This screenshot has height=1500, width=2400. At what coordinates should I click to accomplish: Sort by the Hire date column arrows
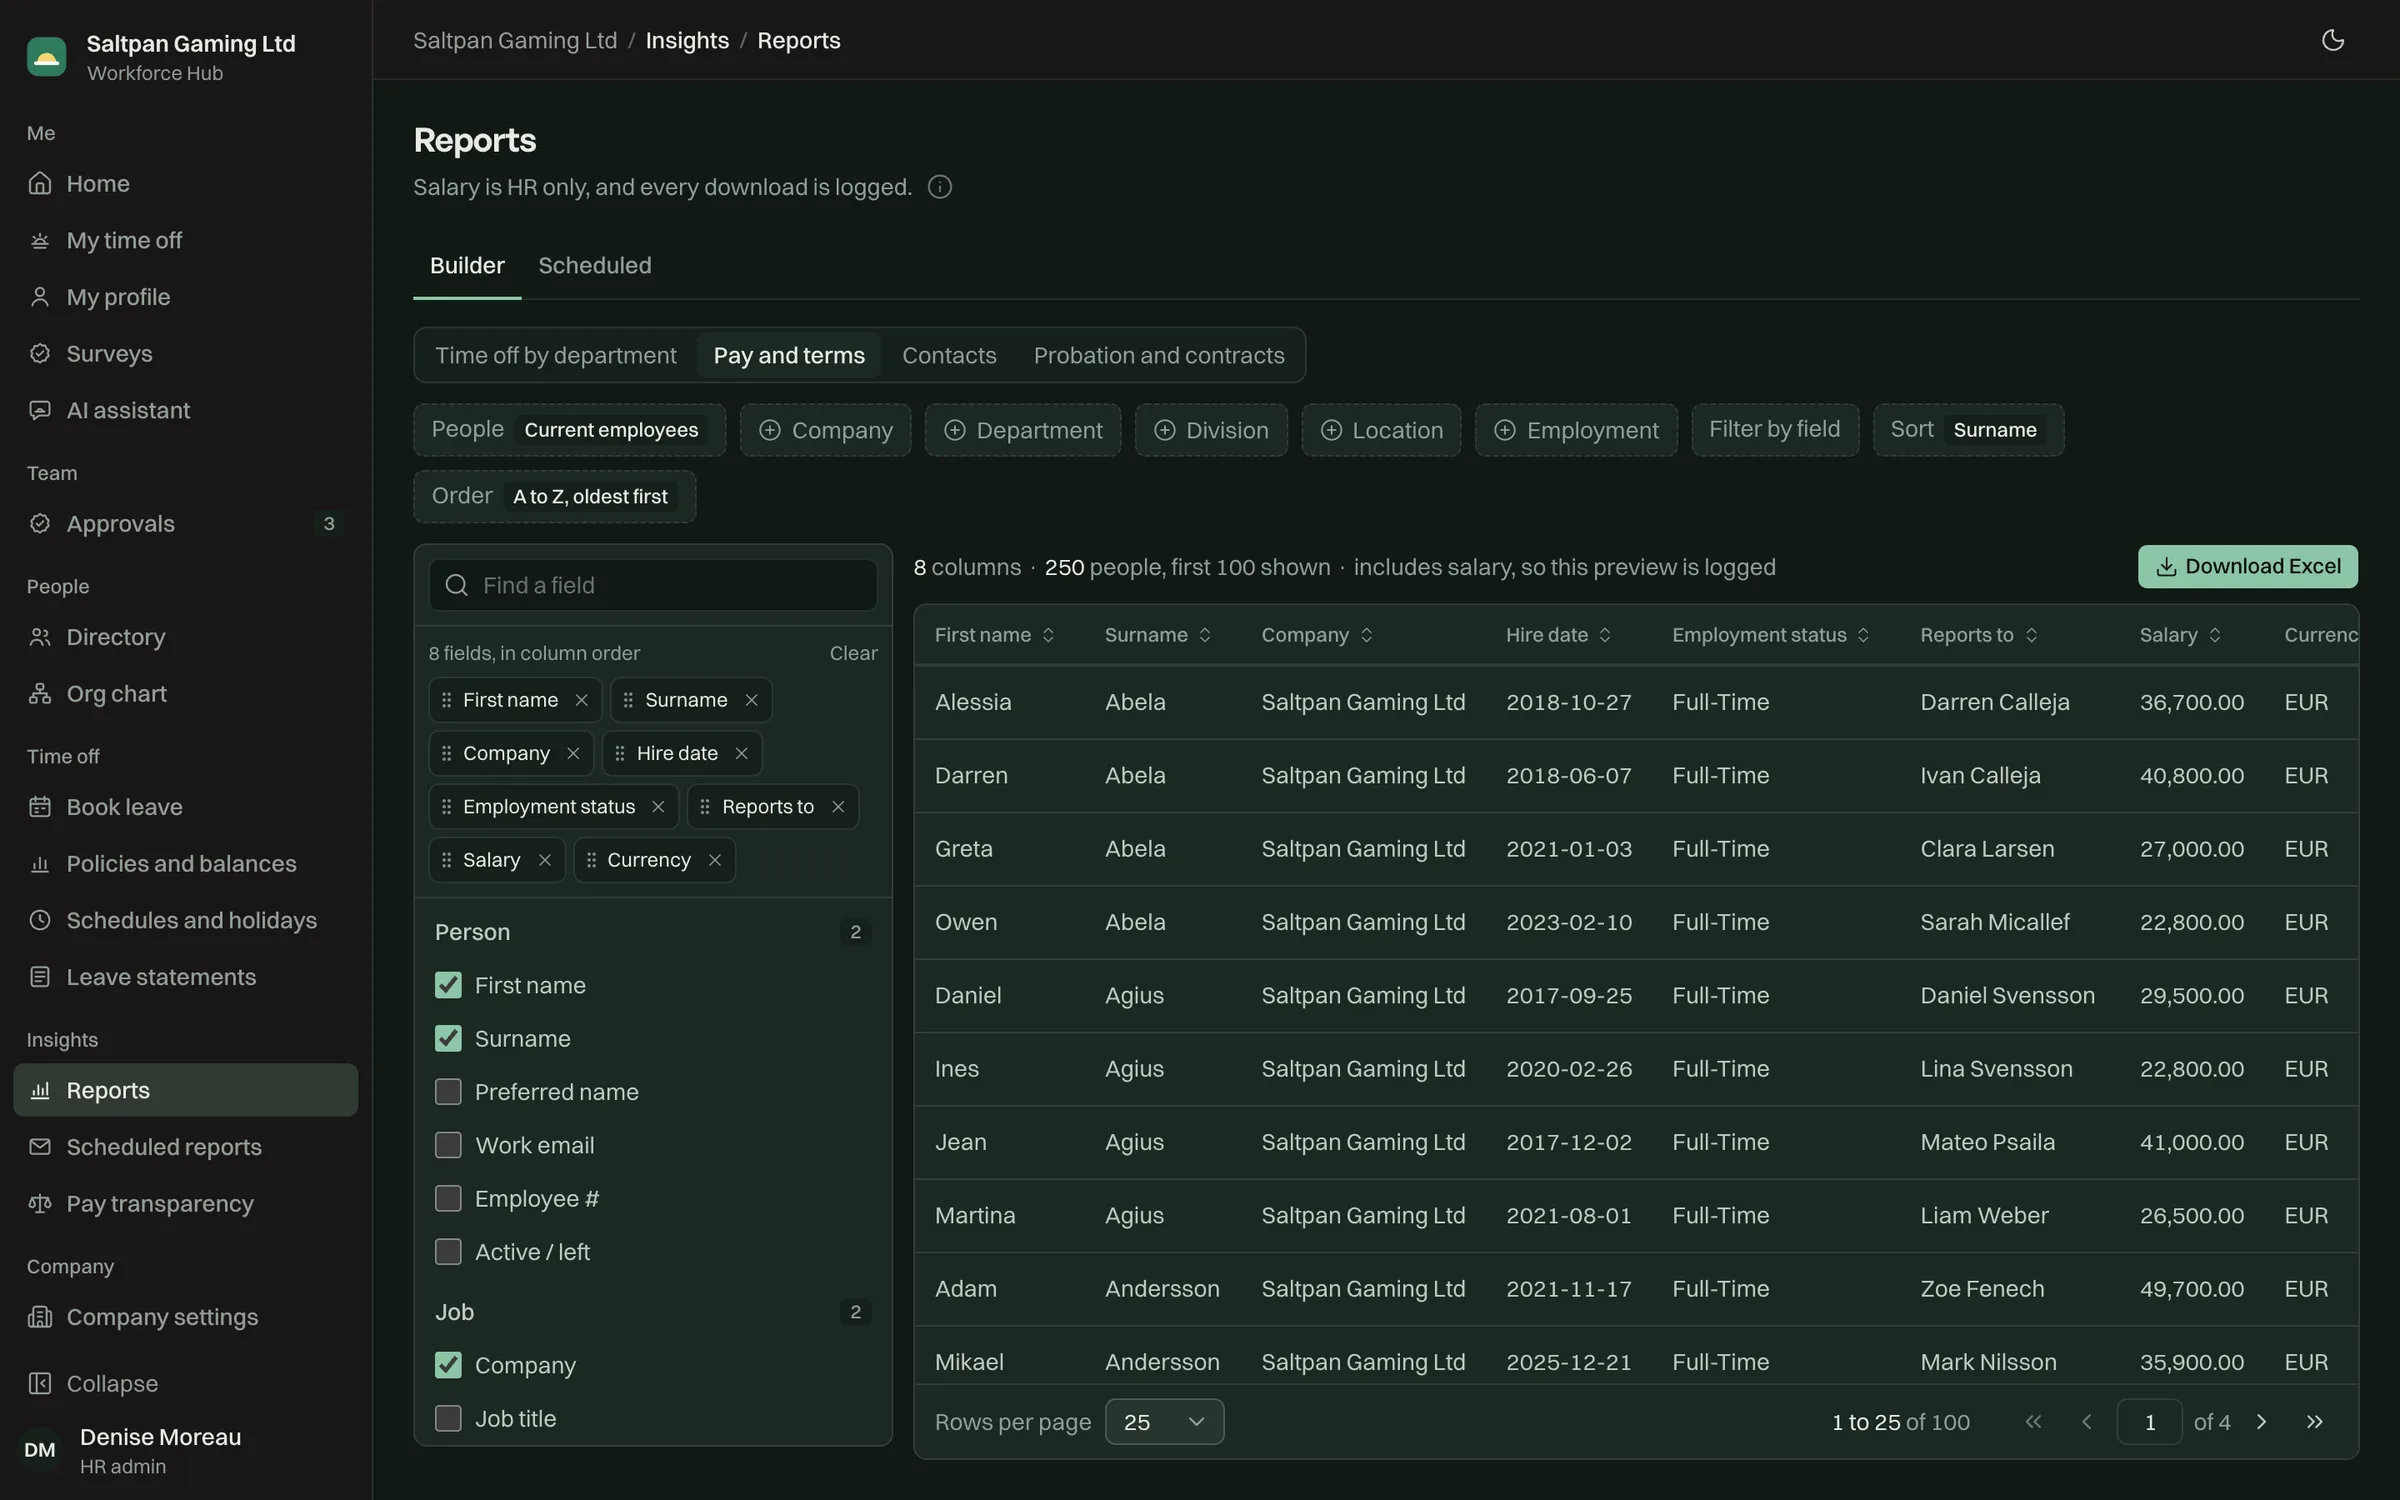pyautogui.click(x=1604, y=635)
